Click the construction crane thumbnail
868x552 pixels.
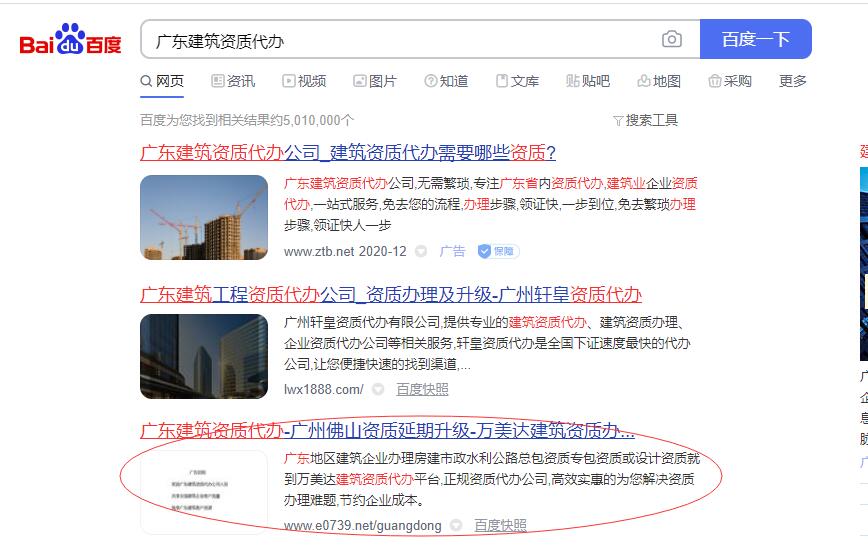pyautogui.click(x=204, y=218)
